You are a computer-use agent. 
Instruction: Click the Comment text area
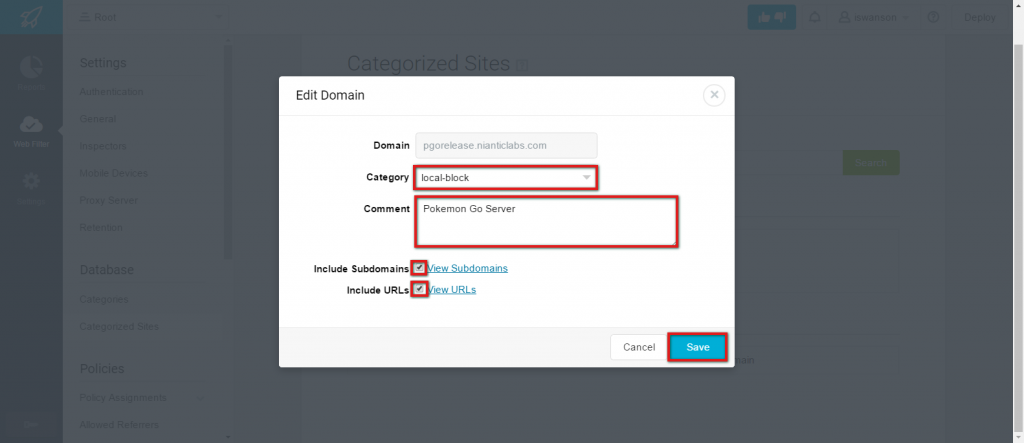pyautogui.click(x=546, y=221)
